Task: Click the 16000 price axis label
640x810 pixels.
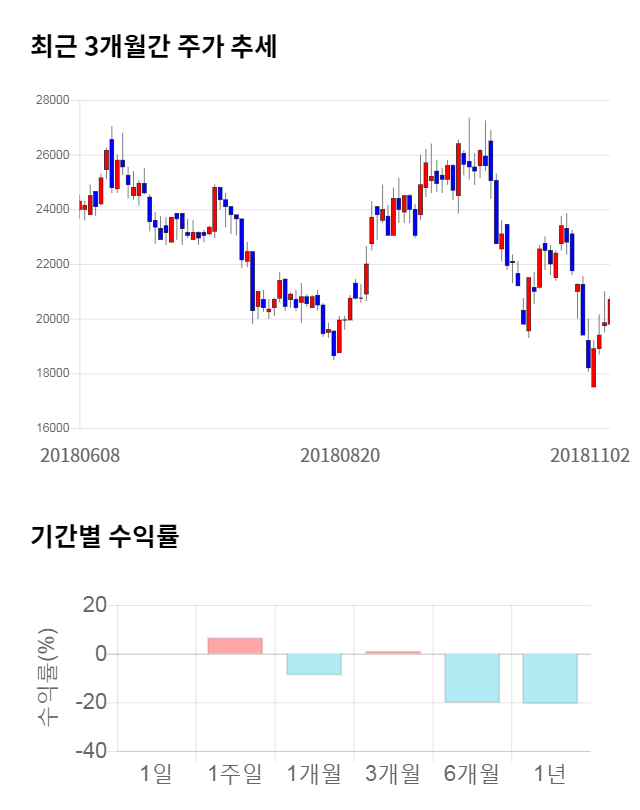Action: point(52,428)
